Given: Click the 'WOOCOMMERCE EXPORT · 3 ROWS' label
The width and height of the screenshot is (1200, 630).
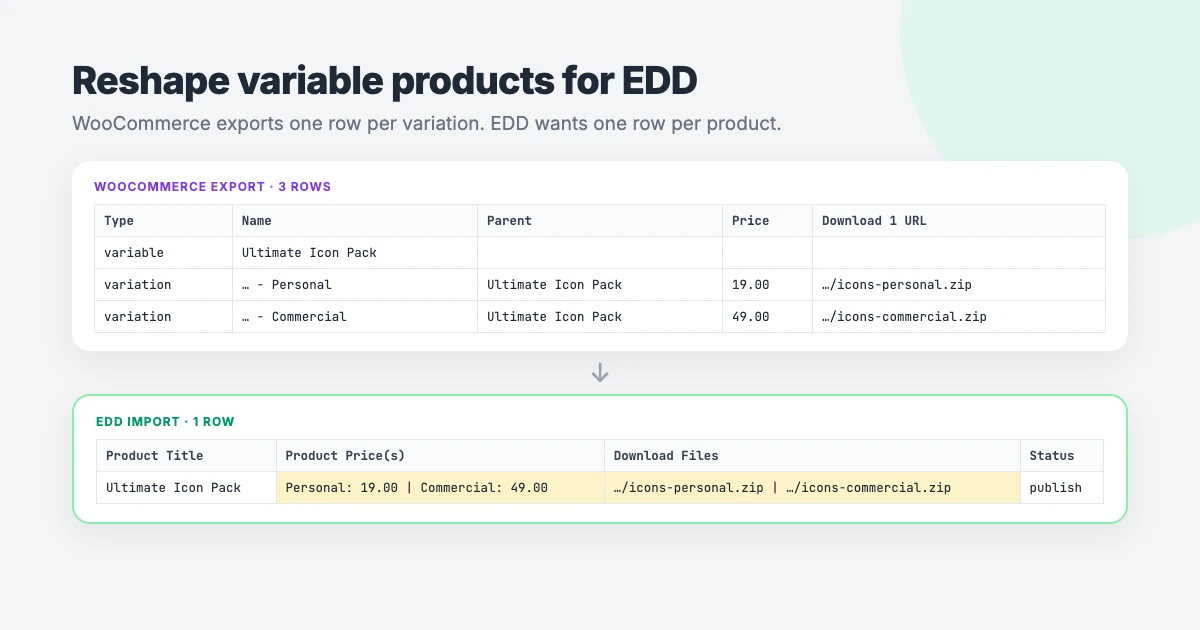Looking at the screenshot, I should click(212, 187).
